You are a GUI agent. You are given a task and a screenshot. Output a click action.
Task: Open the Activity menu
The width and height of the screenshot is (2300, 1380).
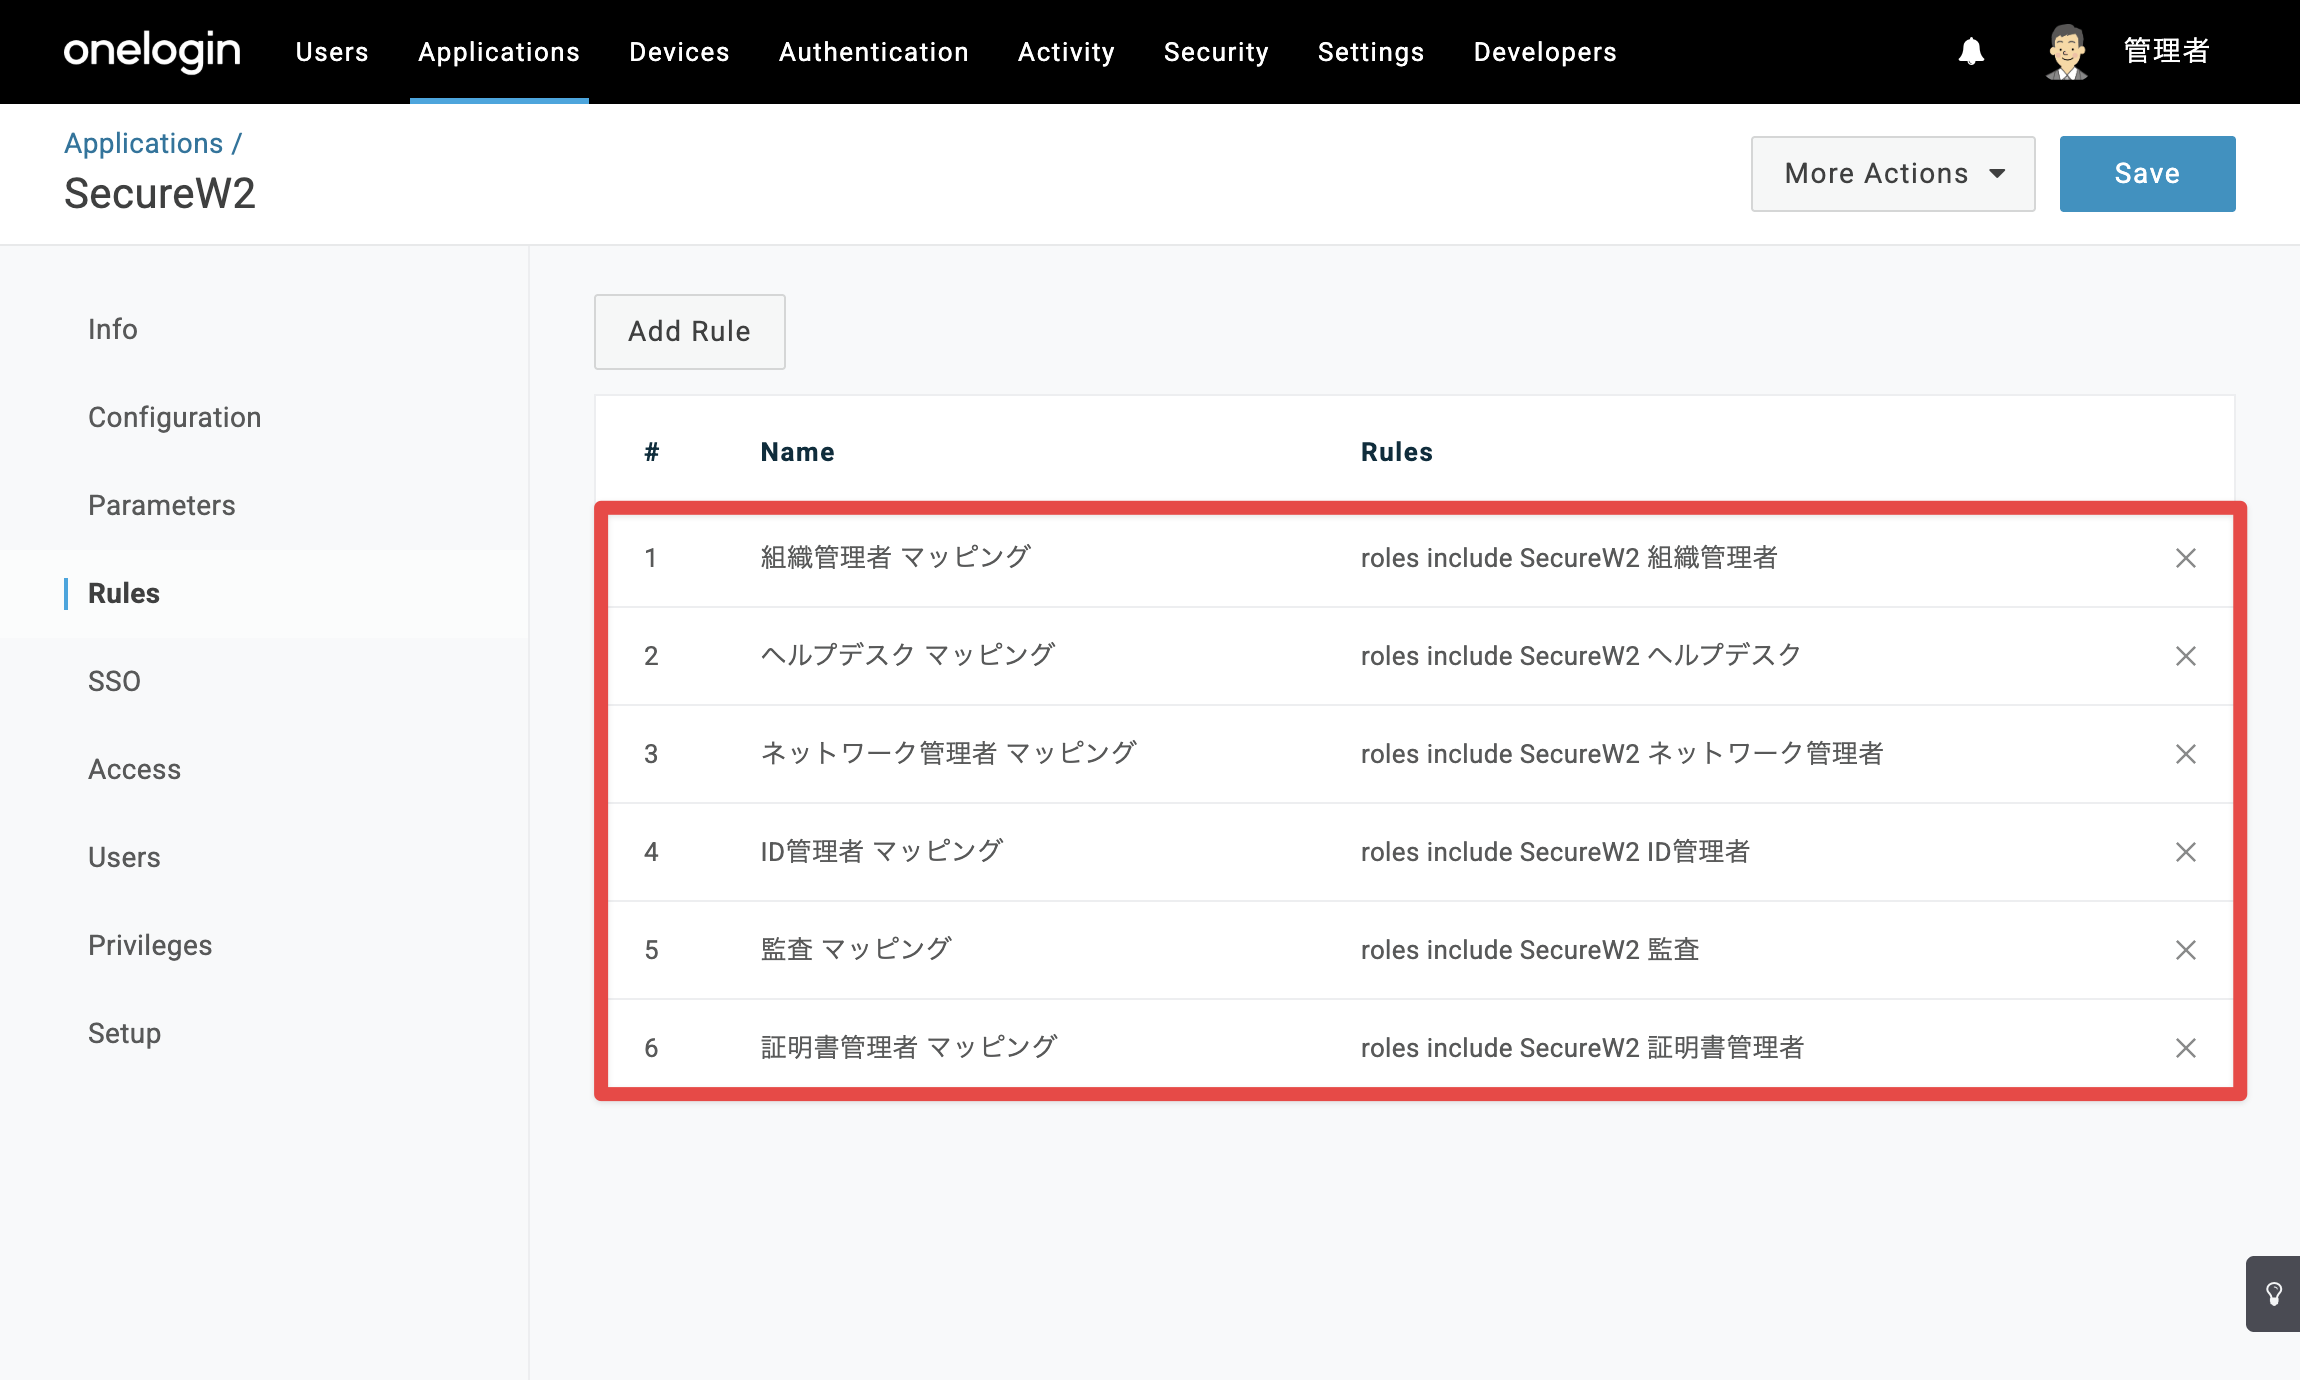tap(1066, 52)
